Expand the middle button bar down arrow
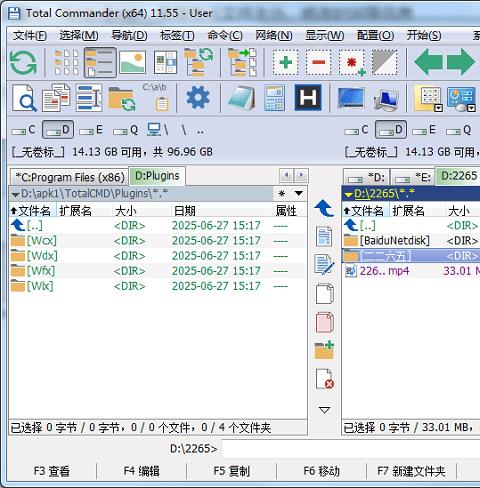Image resolution: width=480 pixels, height=488 pixels. click(x=324, y=410)
